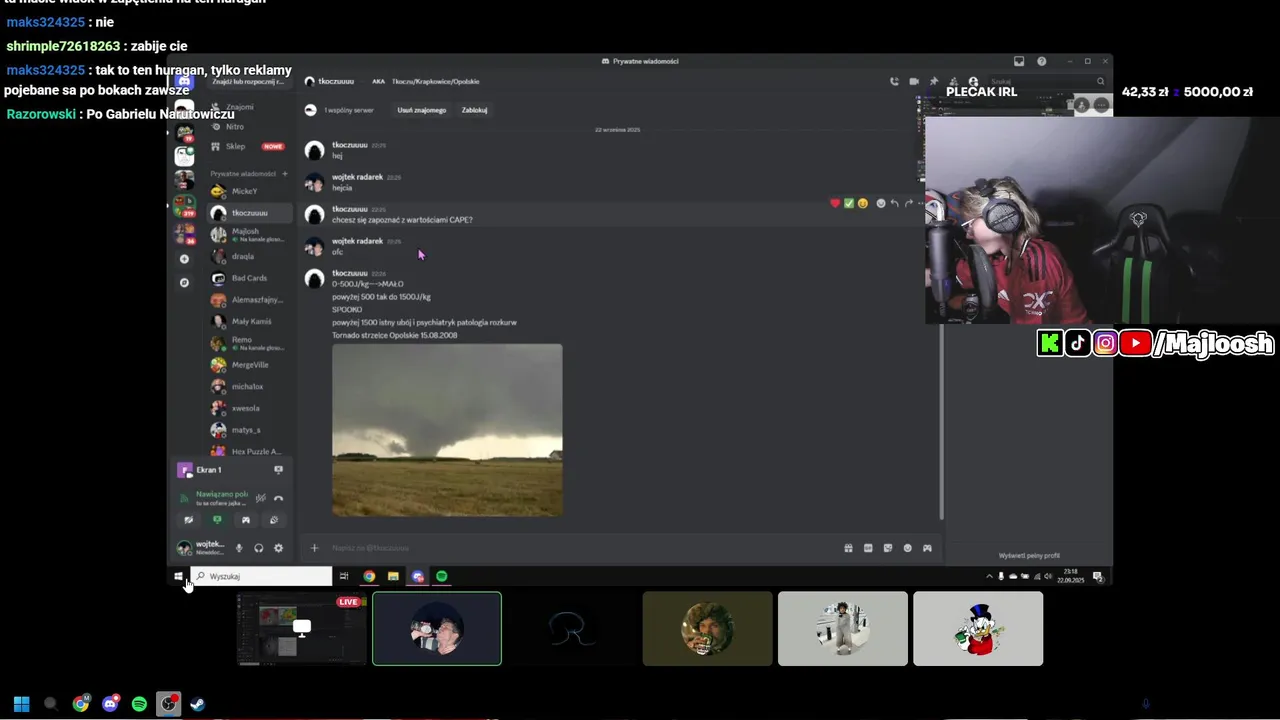Stop streaming Ekran 1
The image size is (1280, 720).
click(278, 469)
